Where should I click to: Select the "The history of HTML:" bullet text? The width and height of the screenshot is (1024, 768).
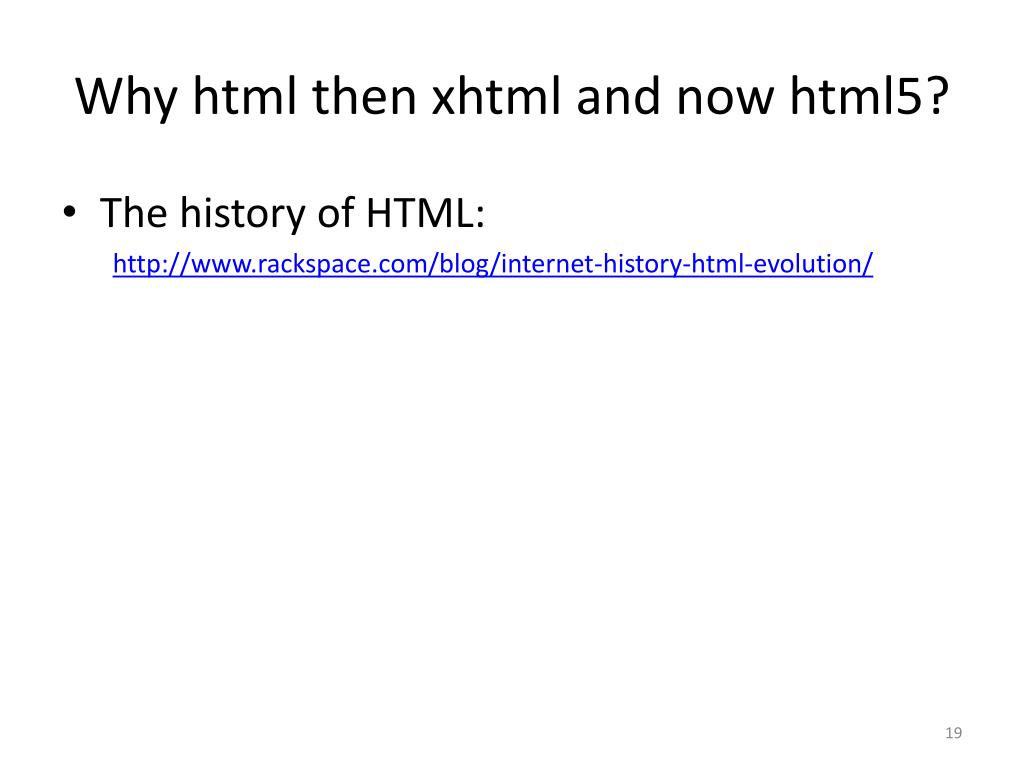pos(292,212)
